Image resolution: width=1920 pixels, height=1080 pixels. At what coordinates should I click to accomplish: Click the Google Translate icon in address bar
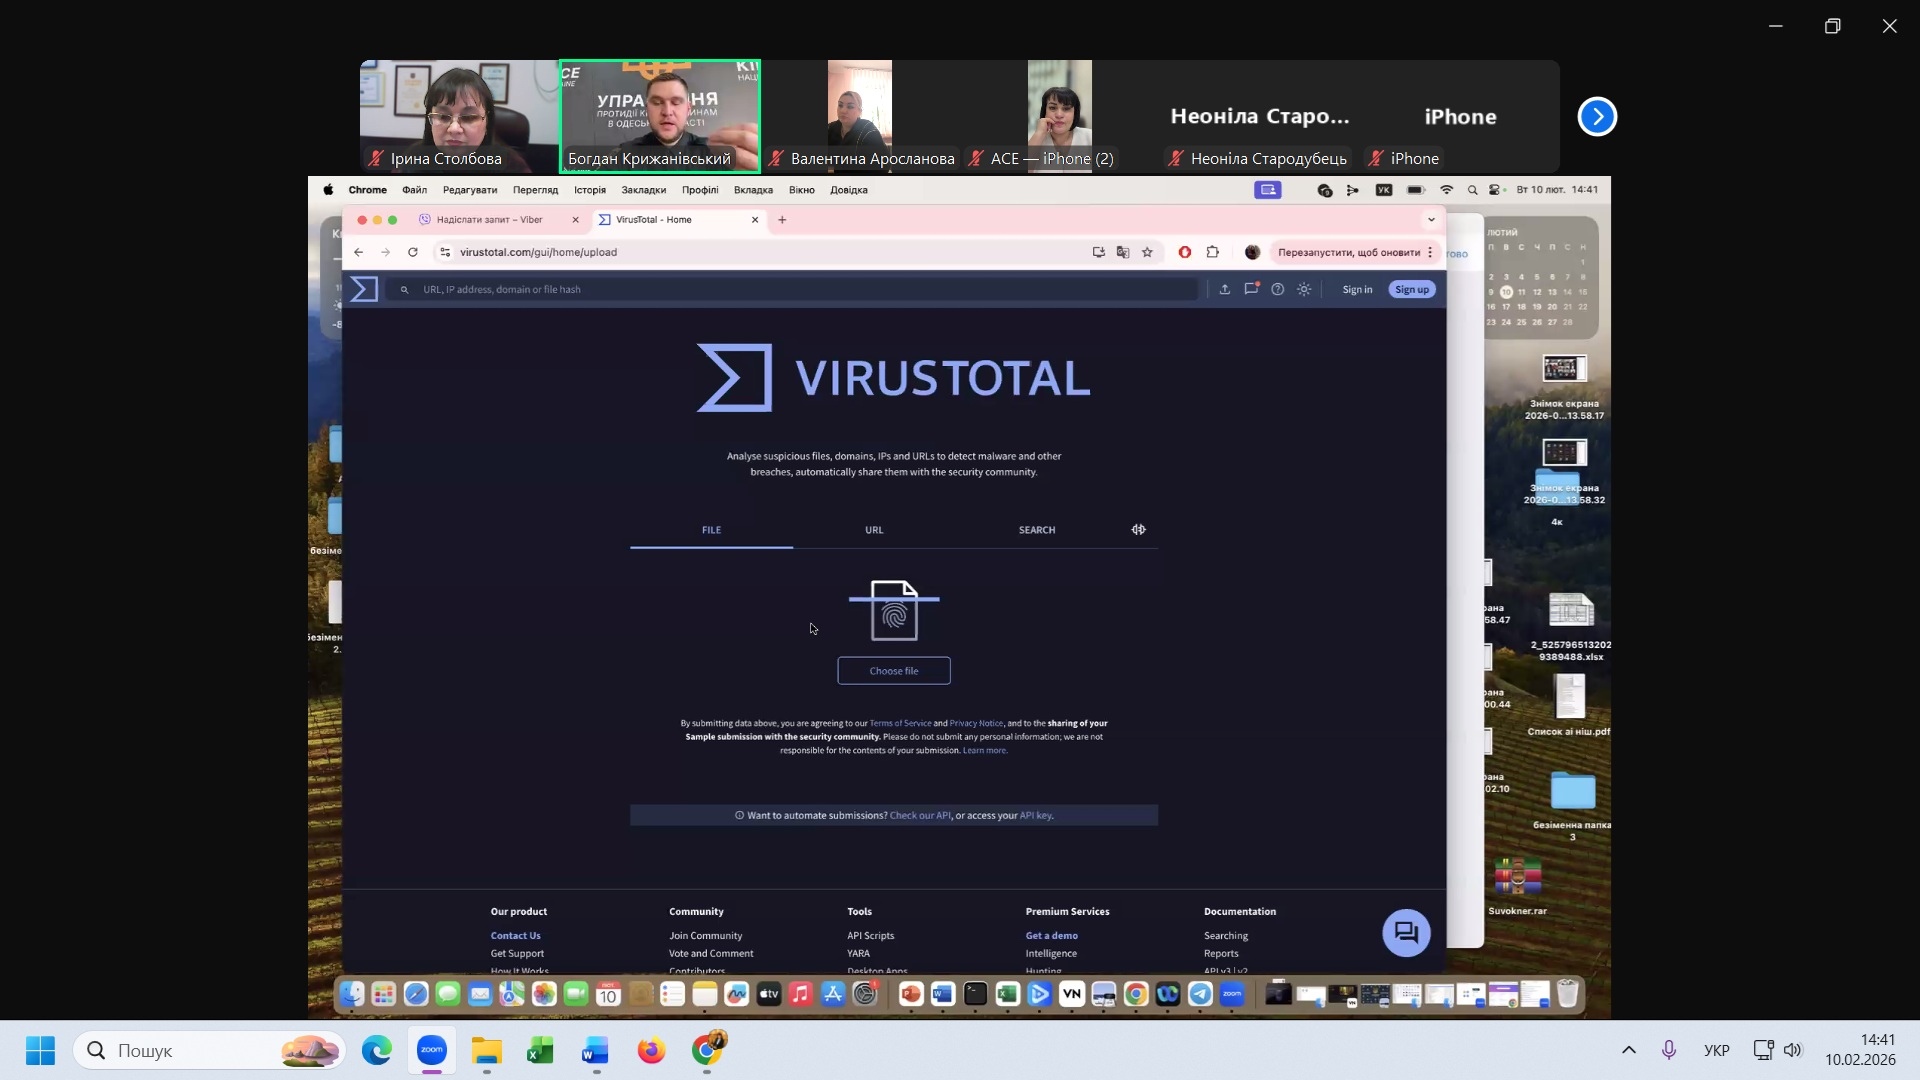point(1123,252)
